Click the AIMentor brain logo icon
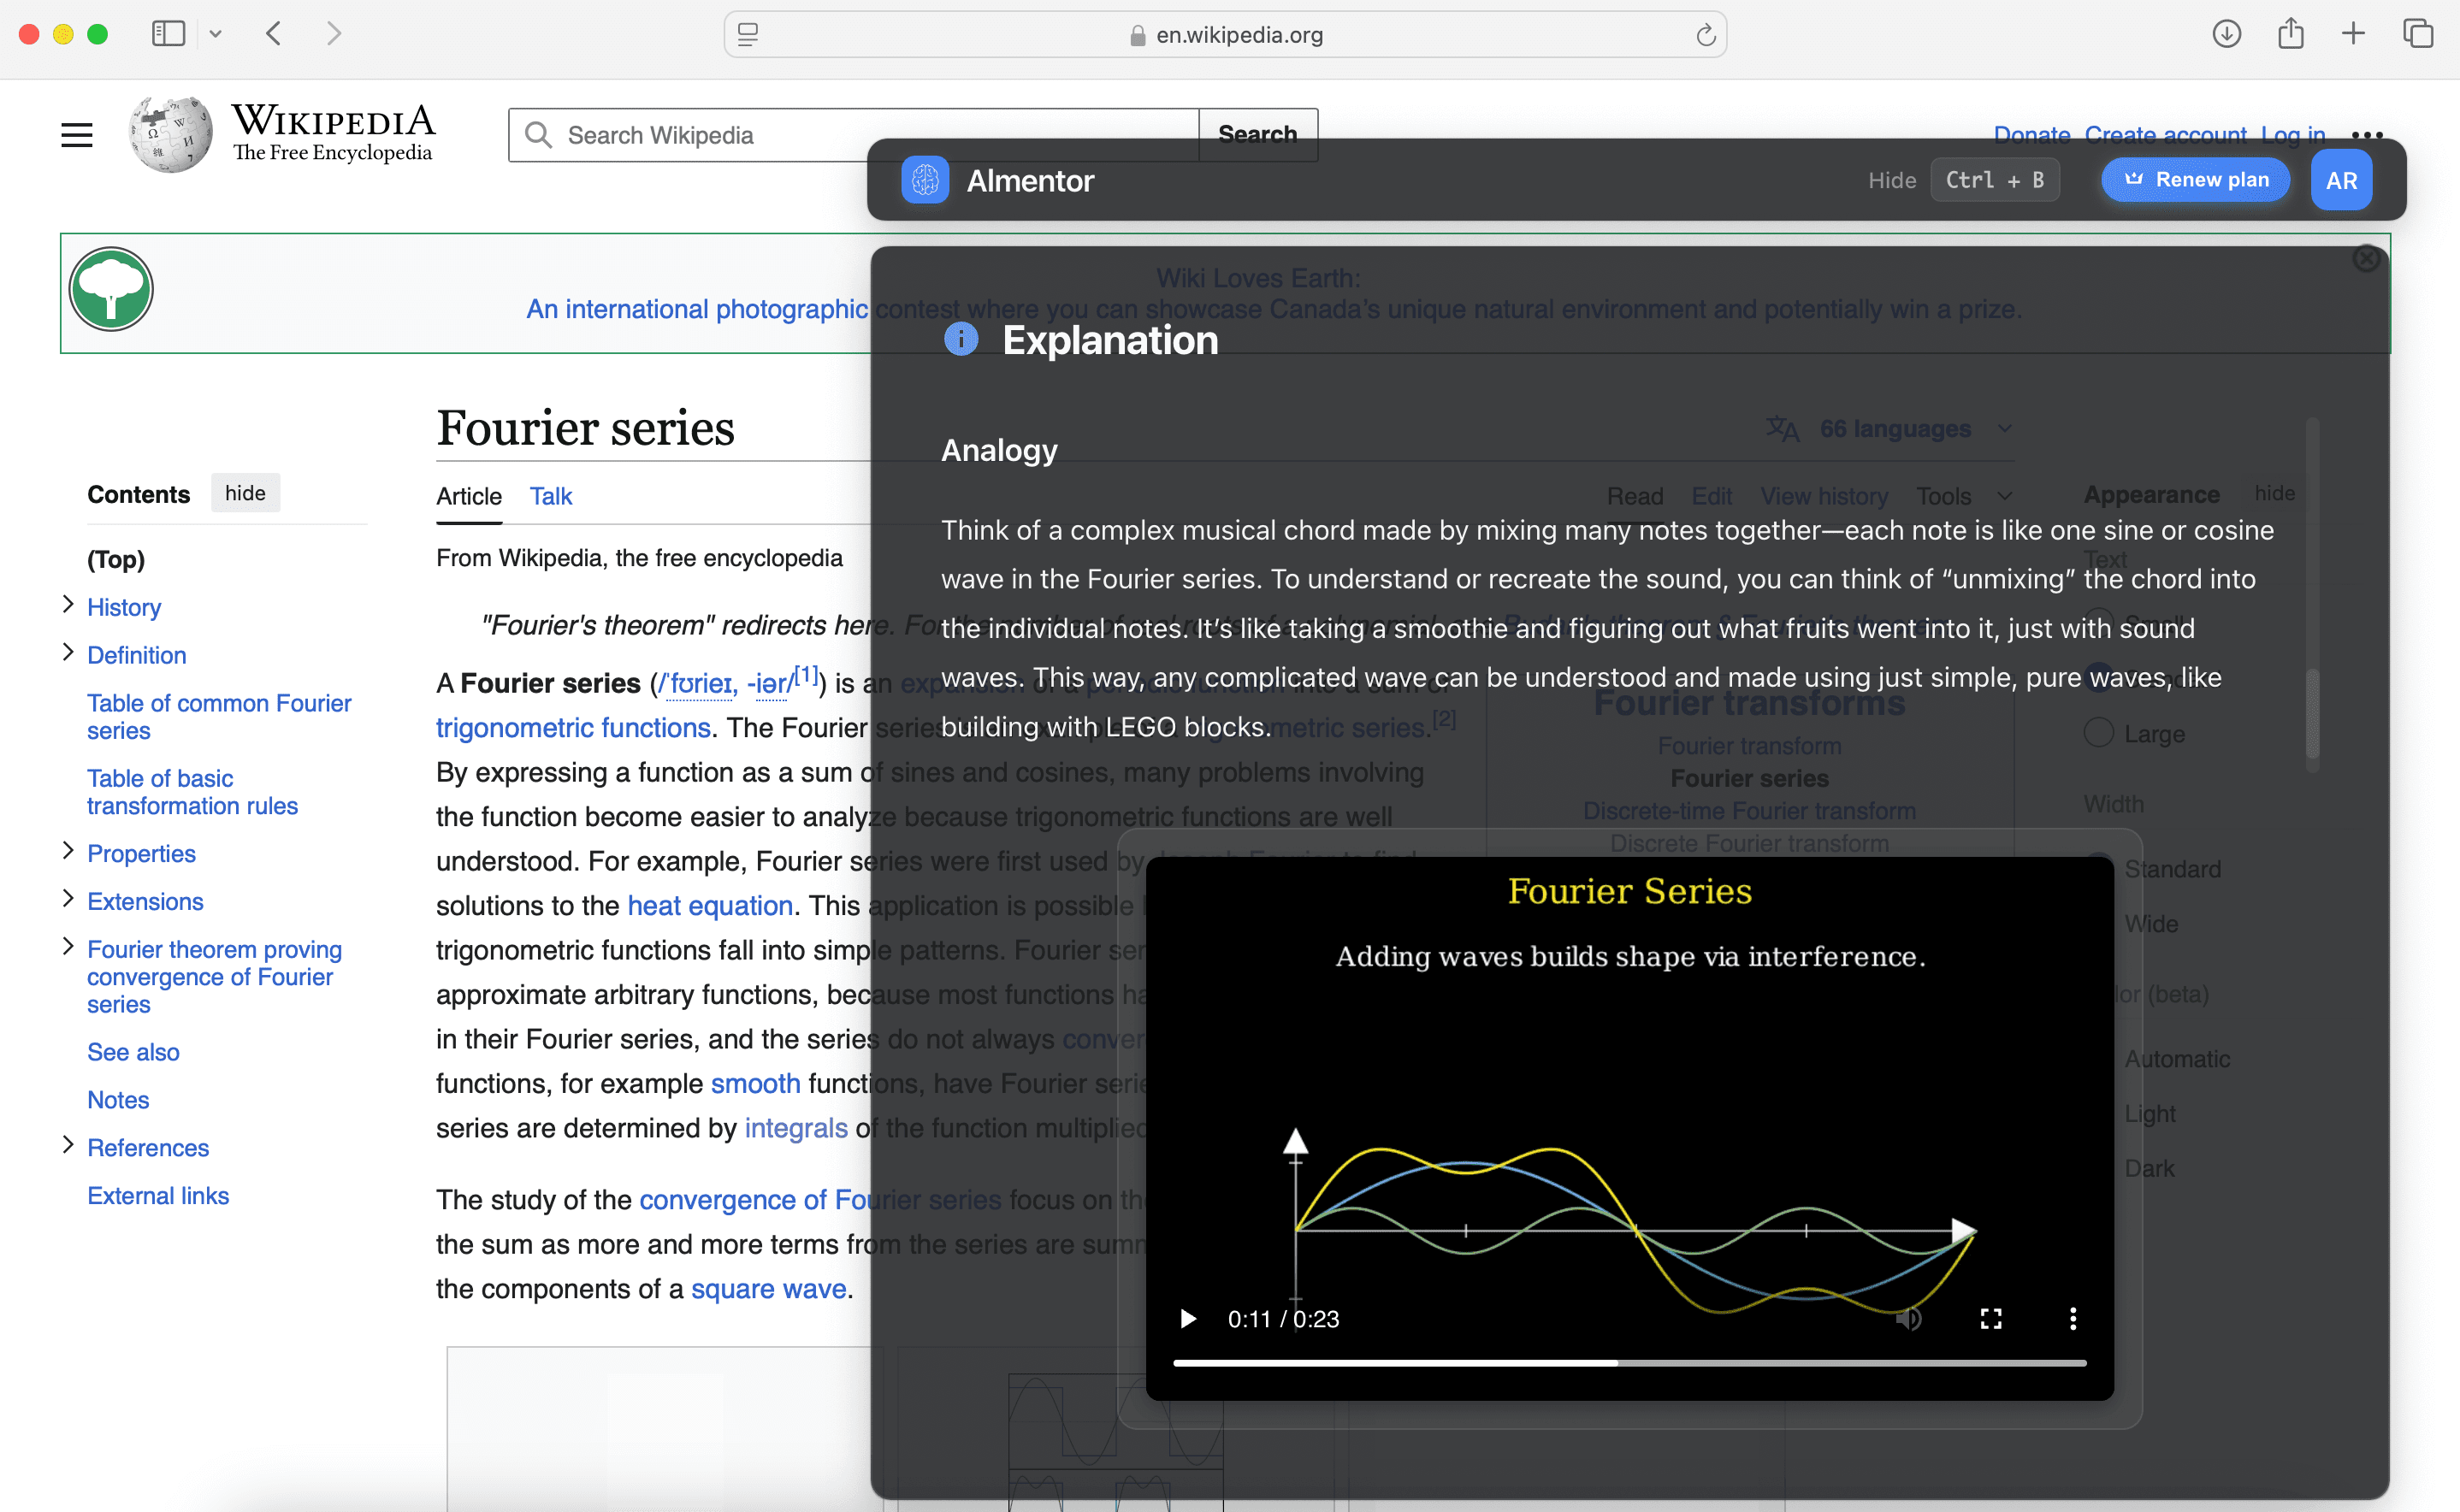 click(924, 180)
